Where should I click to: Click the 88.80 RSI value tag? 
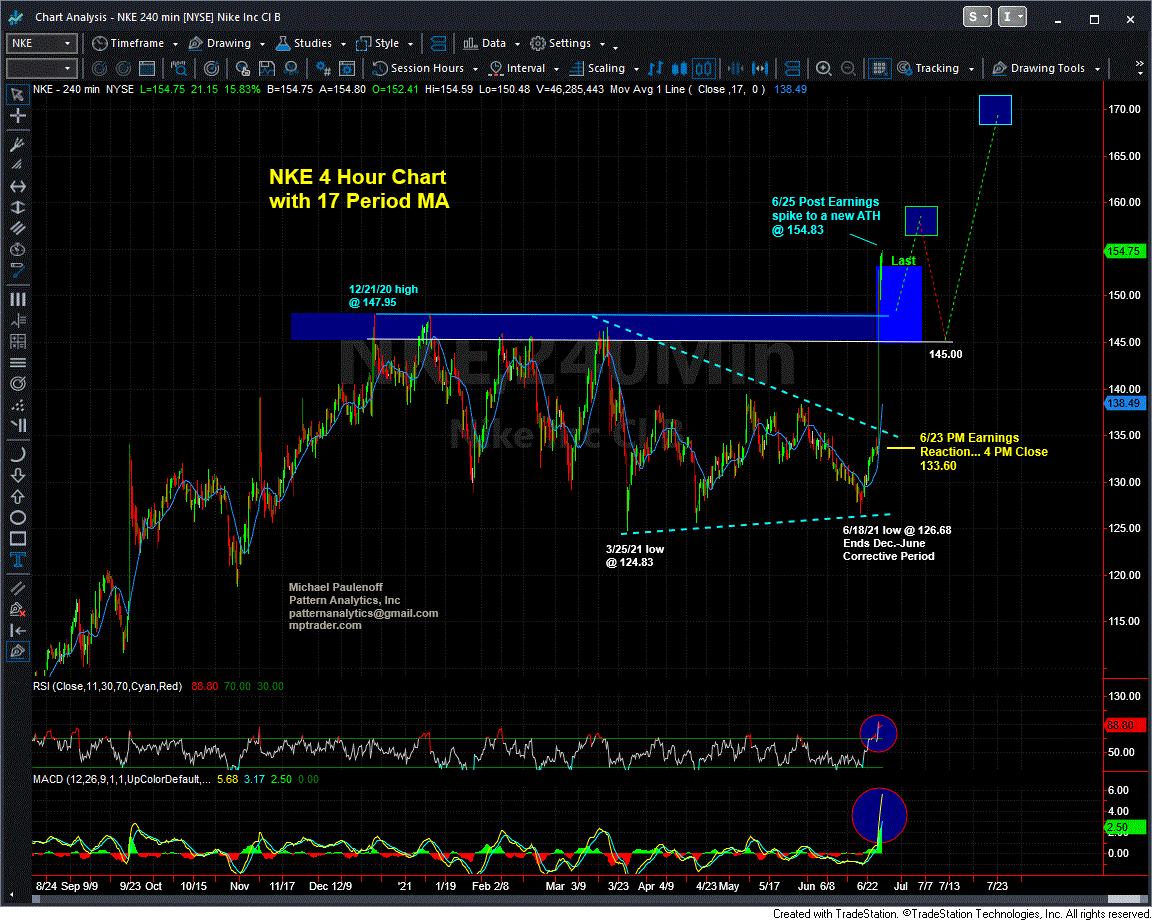(1124, 725)
